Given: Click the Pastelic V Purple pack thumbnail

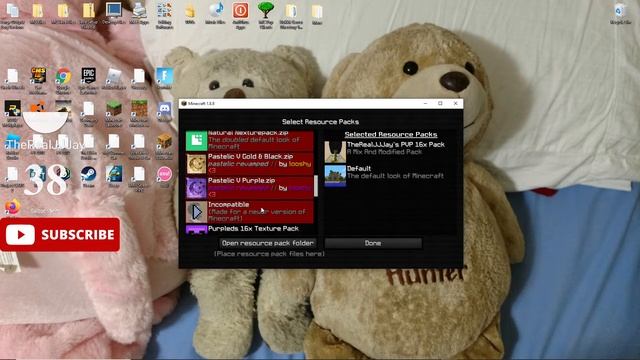Looking at the screenshot, I should [196, 188].
